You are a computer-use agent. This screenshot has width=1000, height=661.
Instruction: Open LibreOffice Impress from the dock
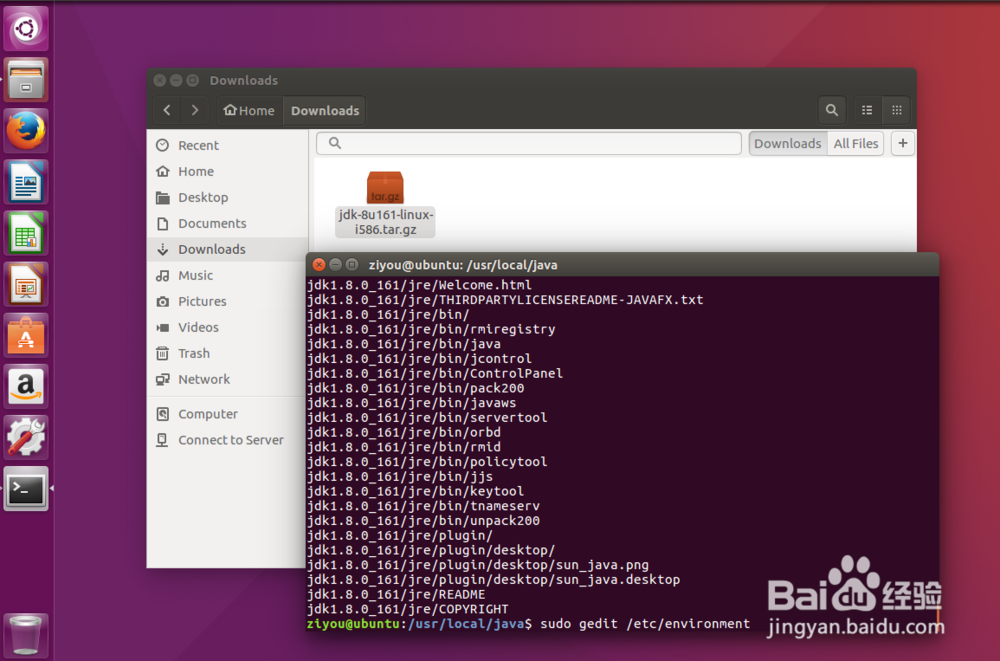point(26,284)
